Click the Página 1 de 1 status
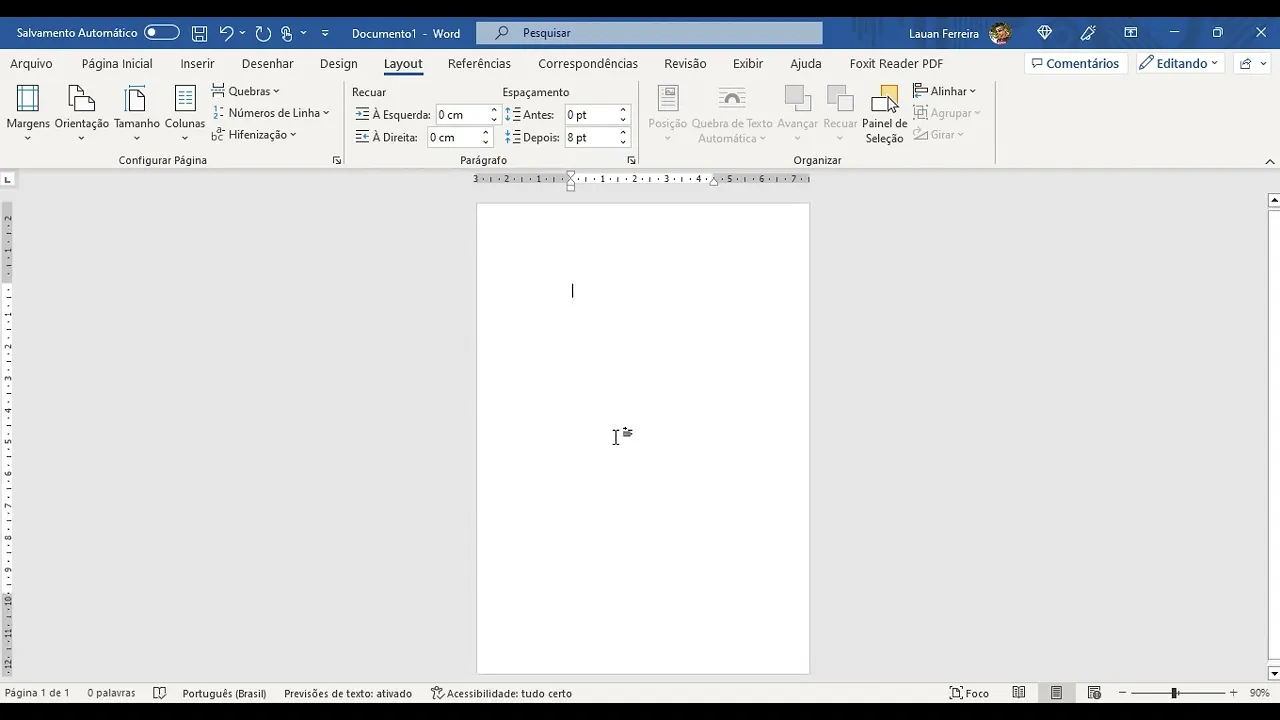 click(37, 693)
